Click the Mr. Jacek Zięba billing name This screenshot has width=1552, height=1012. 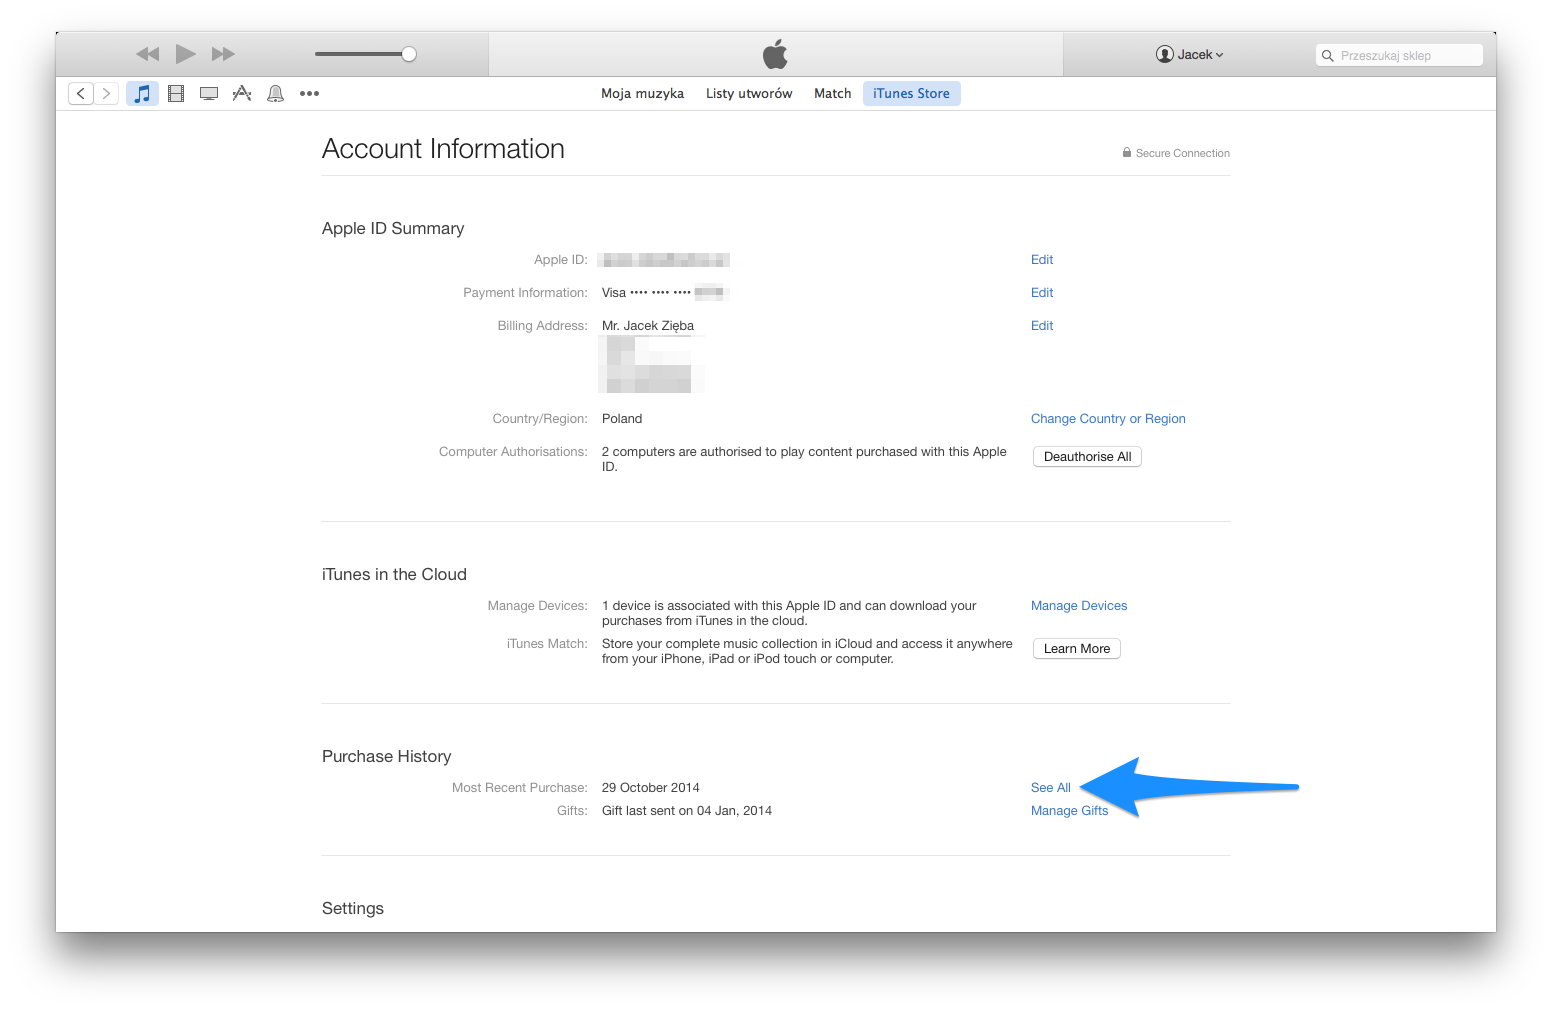pos(648,325)
